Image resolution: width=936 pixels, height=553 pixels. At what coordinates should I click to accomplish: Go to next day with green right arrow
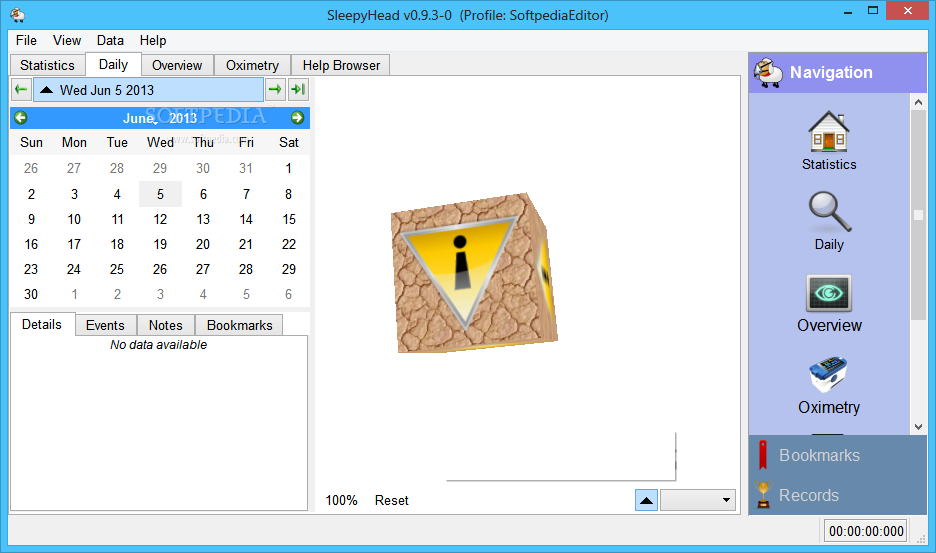(x=275, y=90)
